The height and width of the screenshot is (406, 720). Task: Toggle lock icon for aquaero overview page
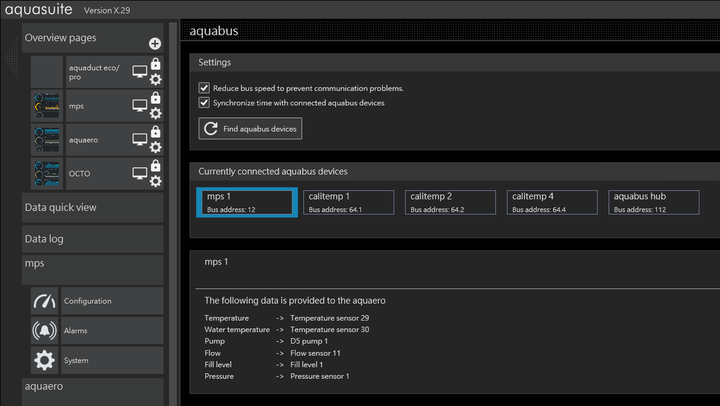click(x=156, y=131)
